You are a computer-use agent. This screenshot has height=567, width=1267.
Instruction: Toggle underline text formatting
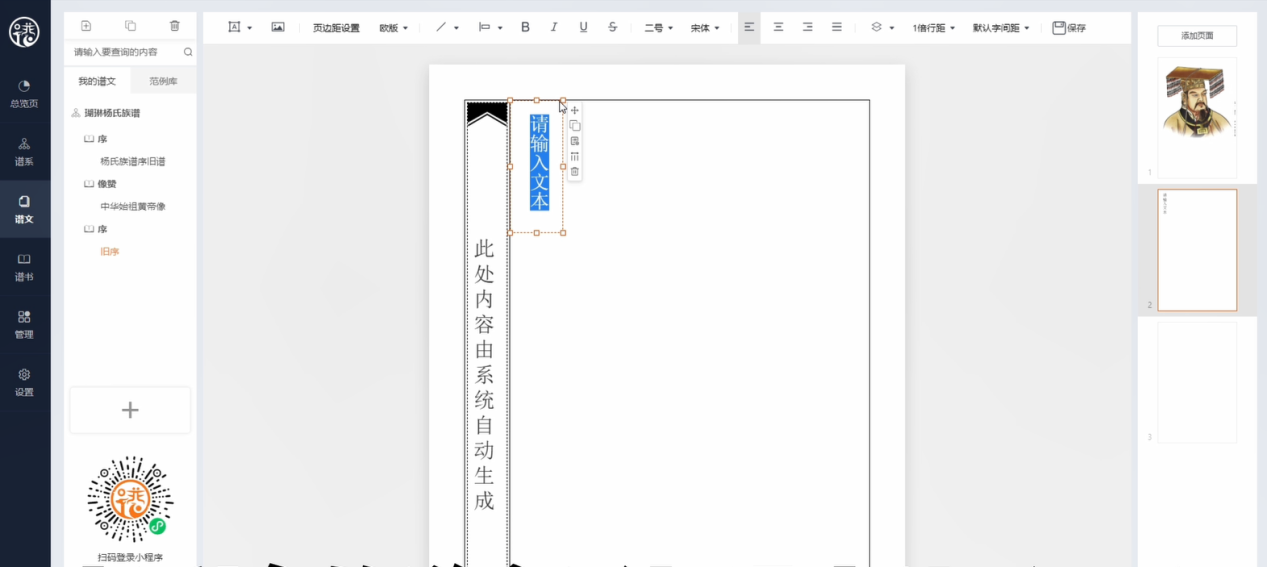[583, 28]
